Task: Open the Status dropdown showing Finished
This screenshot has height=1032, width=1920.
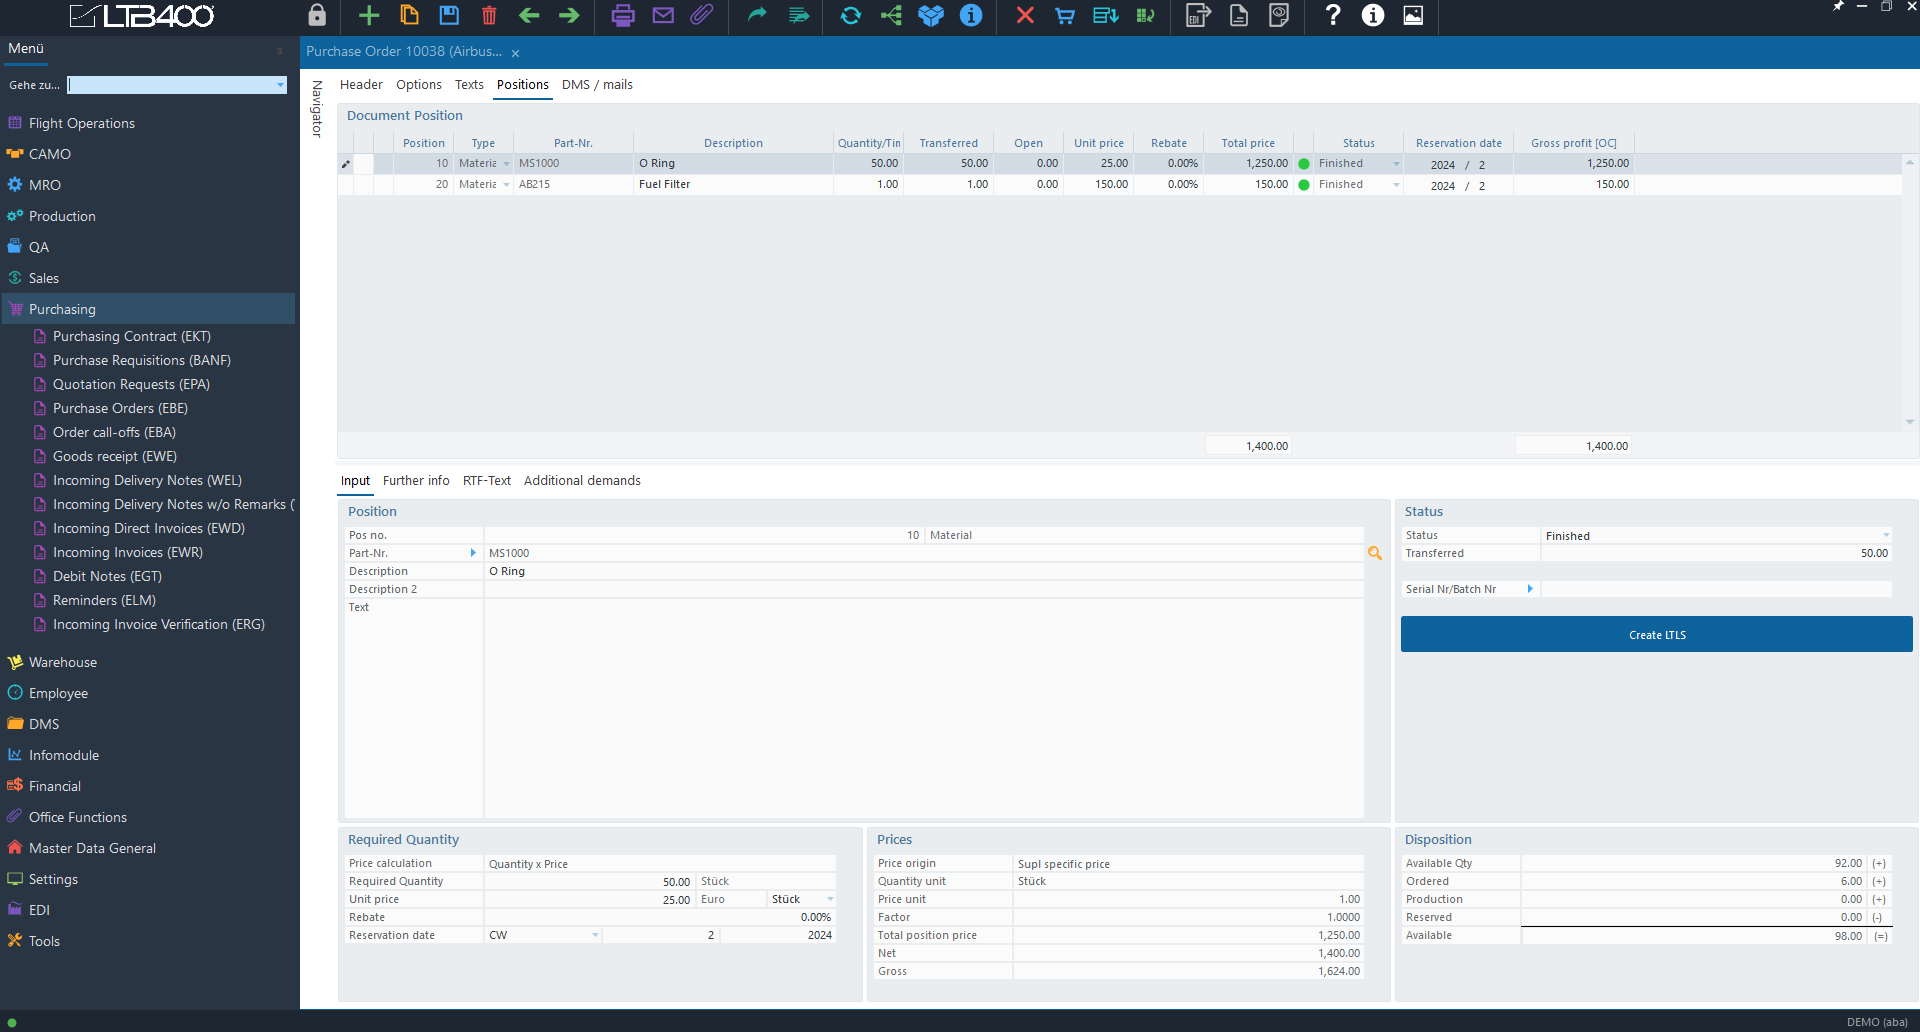Action: click(x=1885, y=536)
